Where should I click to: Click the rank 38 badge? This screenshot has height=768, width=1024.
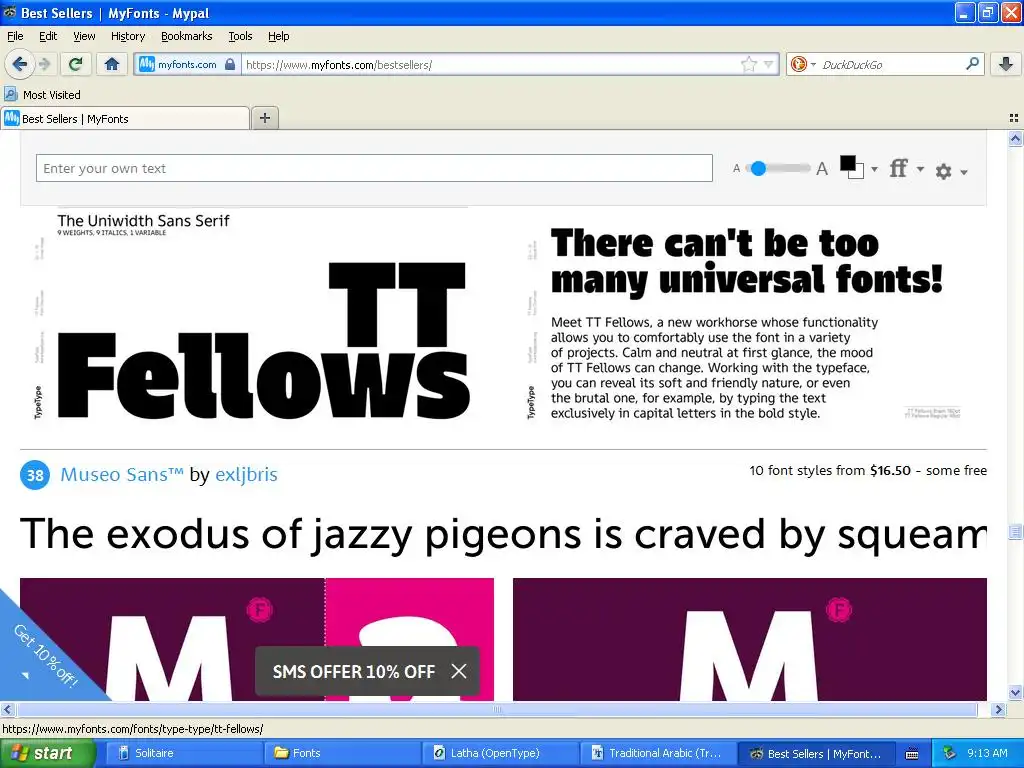[x=35, y=475]
